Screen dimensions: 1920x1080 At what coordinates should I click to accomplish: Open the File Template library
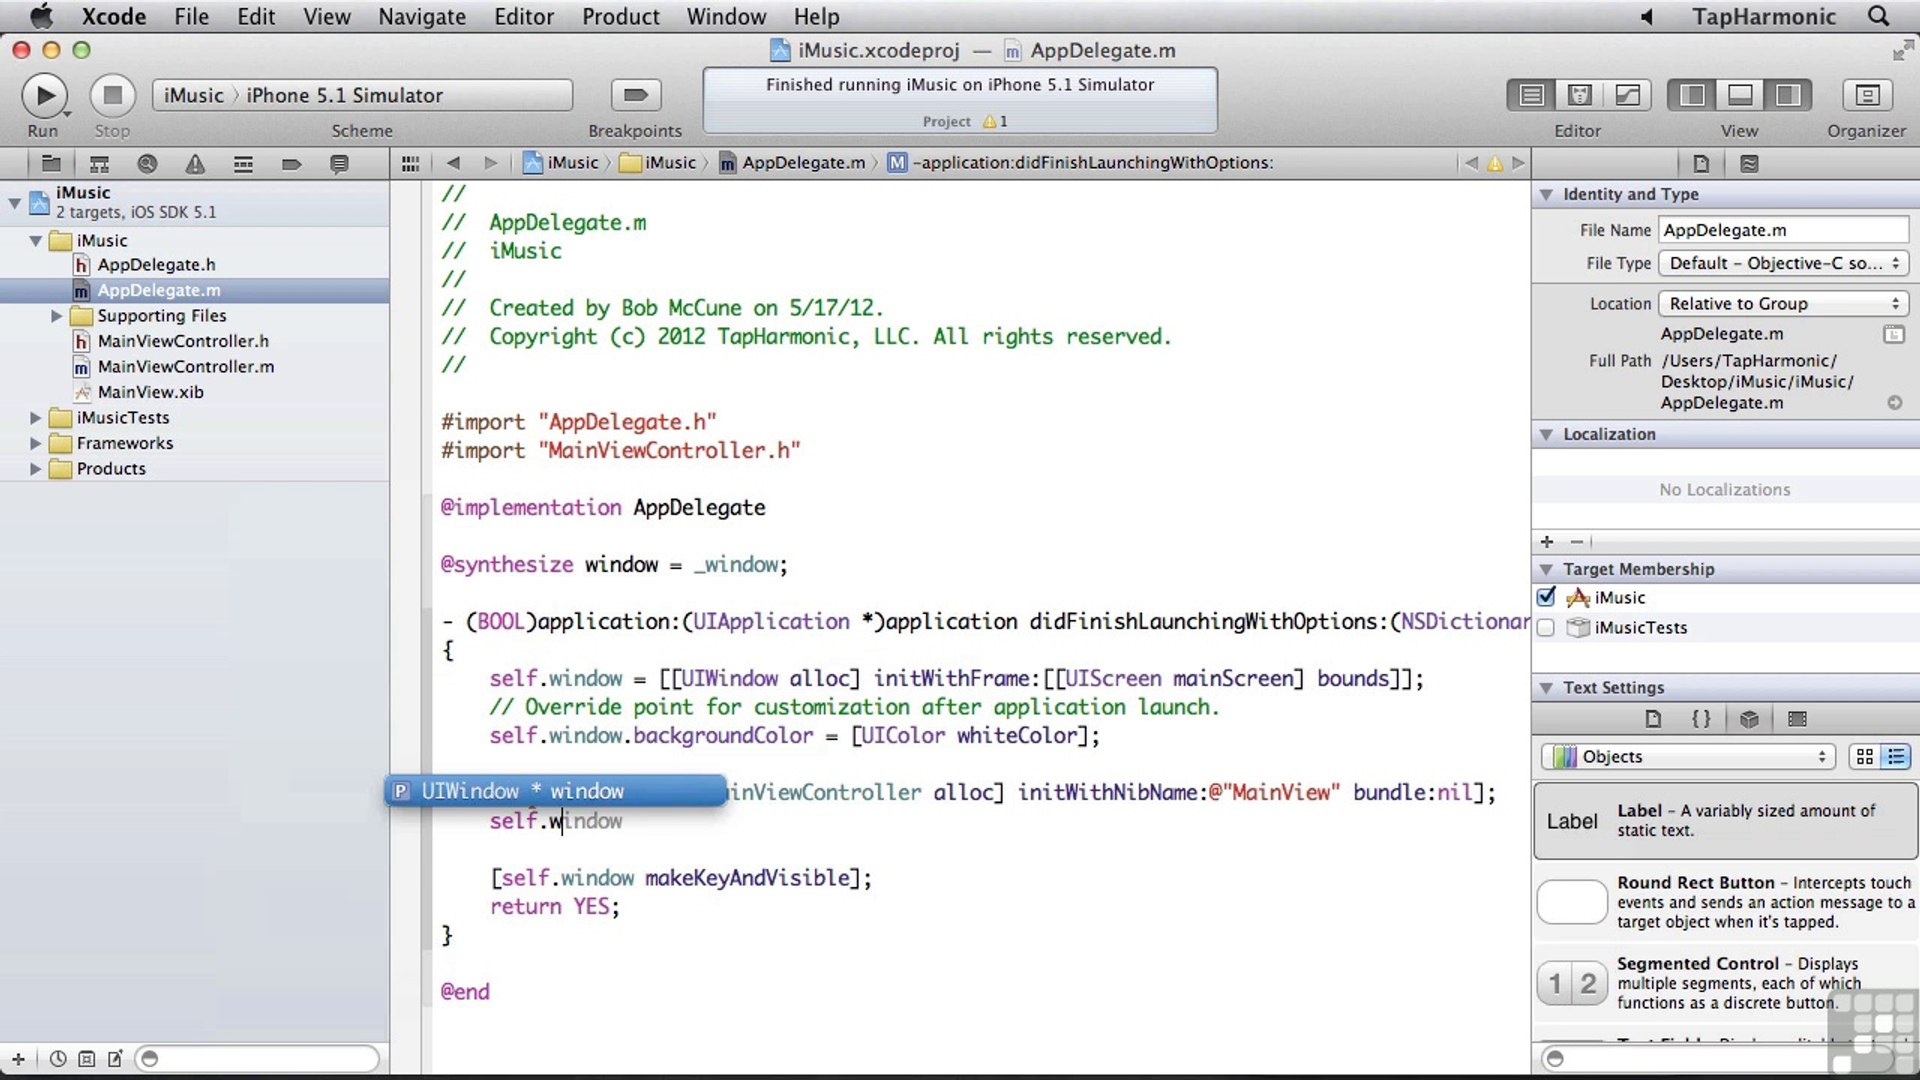tap(1653, 719)
